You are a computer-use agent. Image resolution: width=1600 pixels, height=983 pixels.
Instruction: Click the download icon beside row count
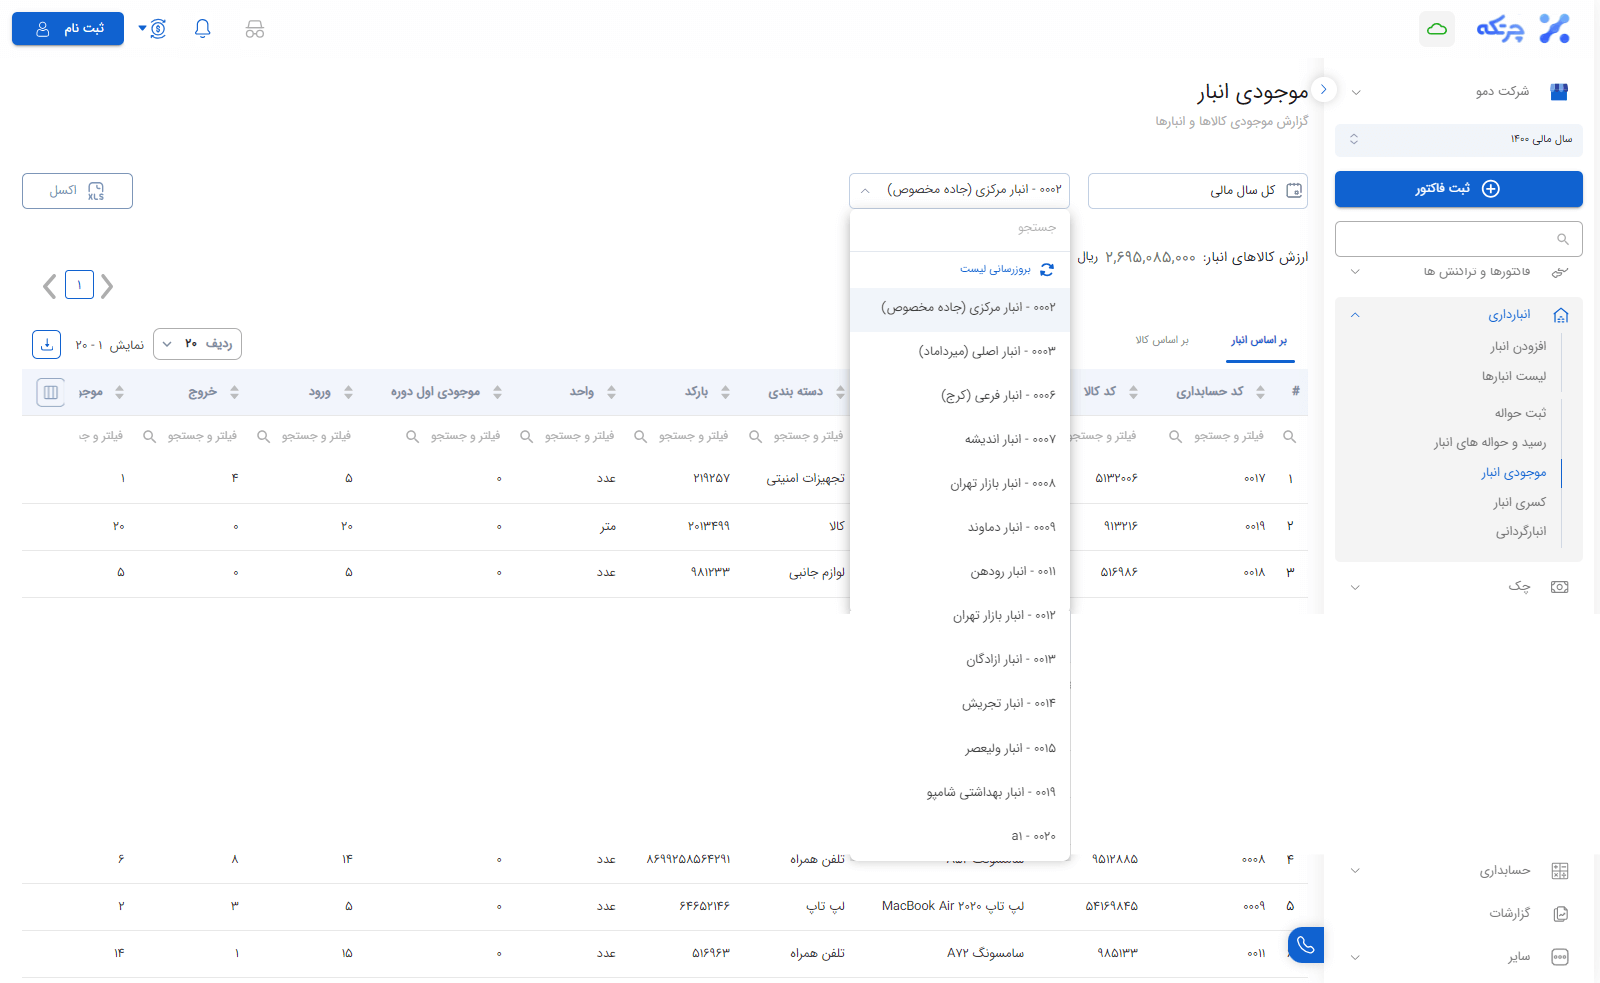click(47, 344)
